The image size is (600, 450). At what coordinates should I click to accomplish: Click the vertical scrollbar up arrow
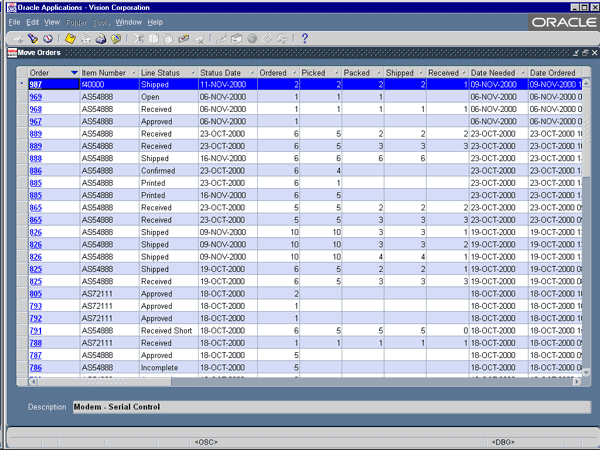586,83
